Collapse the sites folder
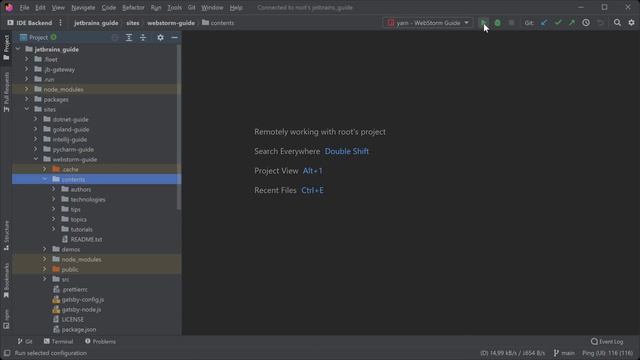This screenshot has width=640, height=360. click(x=27, y=109)
